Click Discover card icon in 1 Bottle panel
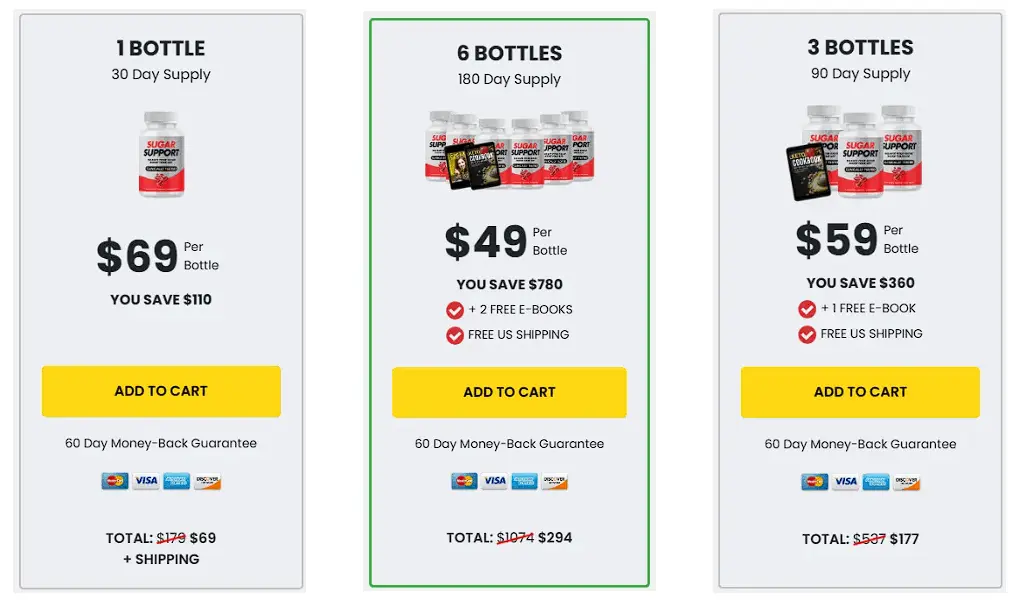 click(x=207, y=481)
